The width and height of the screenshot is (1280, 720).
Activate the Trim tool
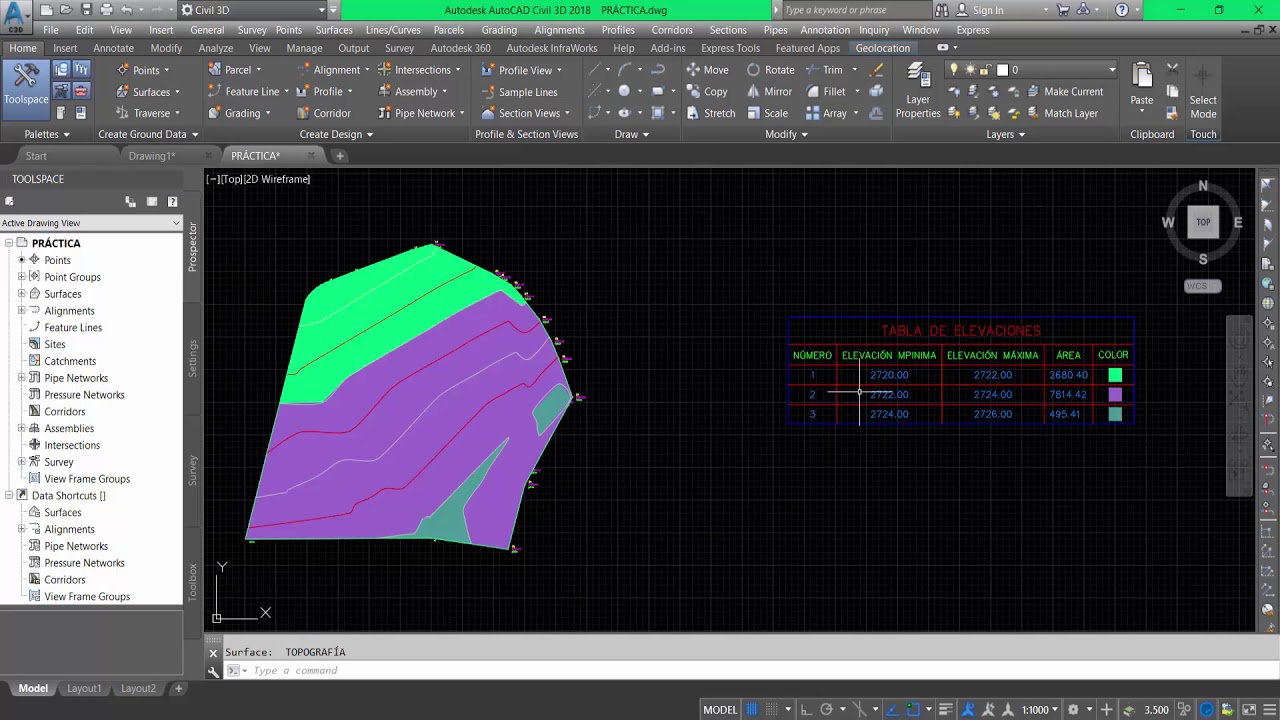pos(824,70)
